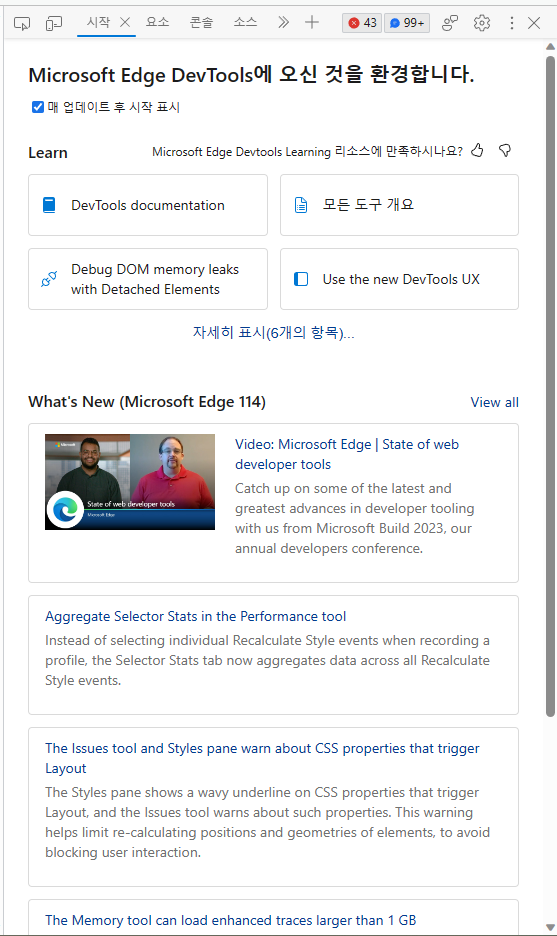This screenshot has height=936, width=557.
Task: Click the scroll up arrow
Action: point(550,47)
